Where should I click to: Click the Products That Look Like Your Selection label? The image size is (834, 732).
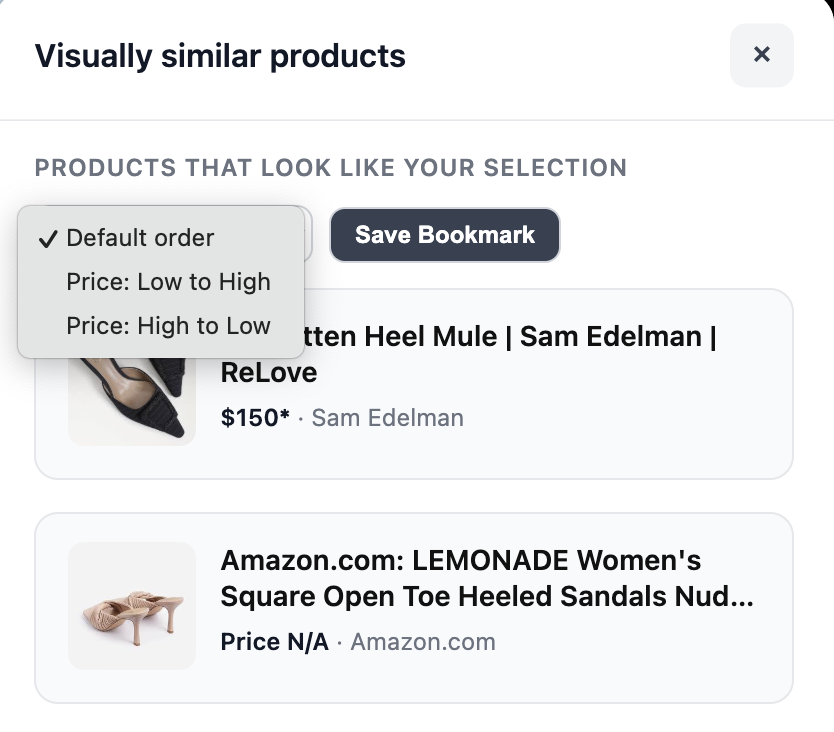(330, 167)
